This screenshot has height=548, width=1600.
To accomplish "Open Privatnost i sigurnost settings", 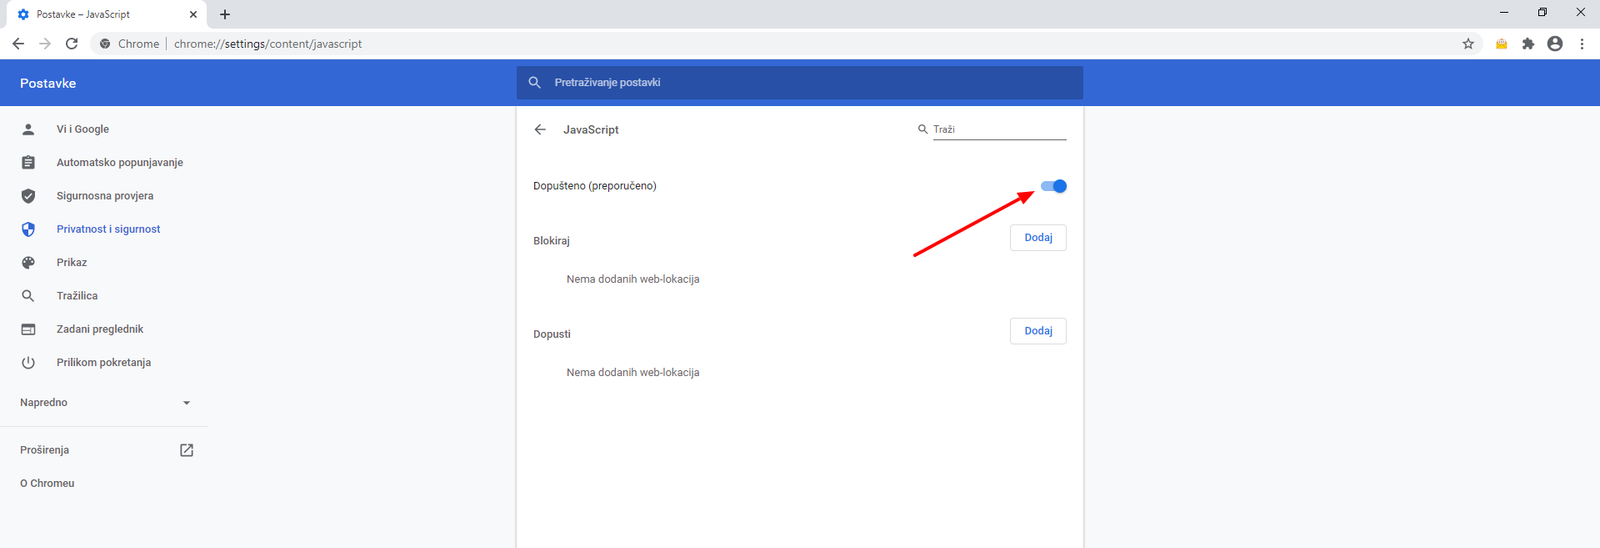I will pos(108,229).
